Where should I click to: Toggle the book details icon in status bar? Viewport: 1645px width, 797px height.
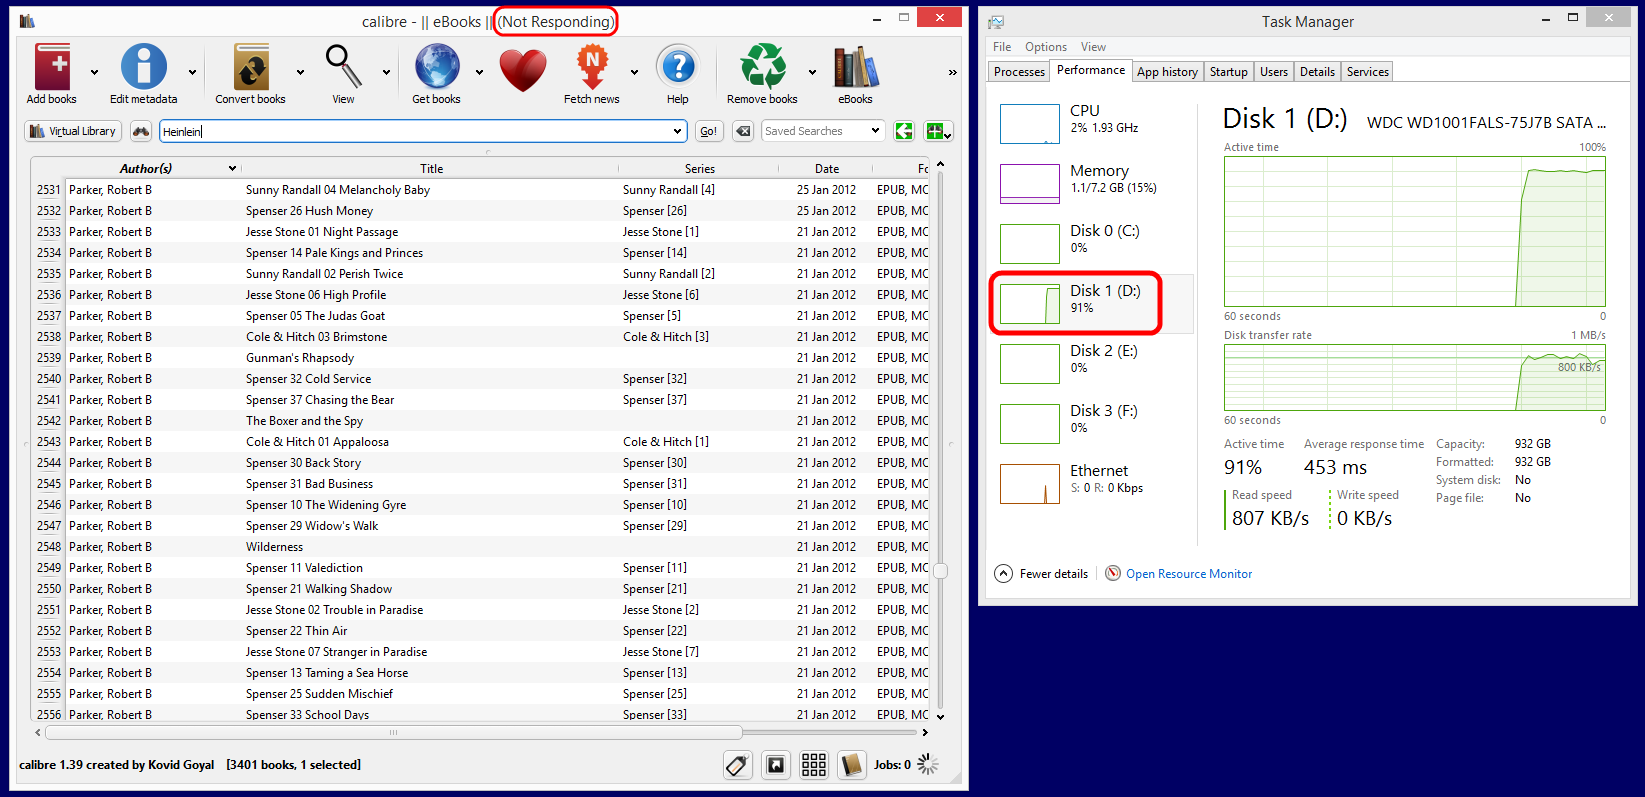tap(852, 765)
